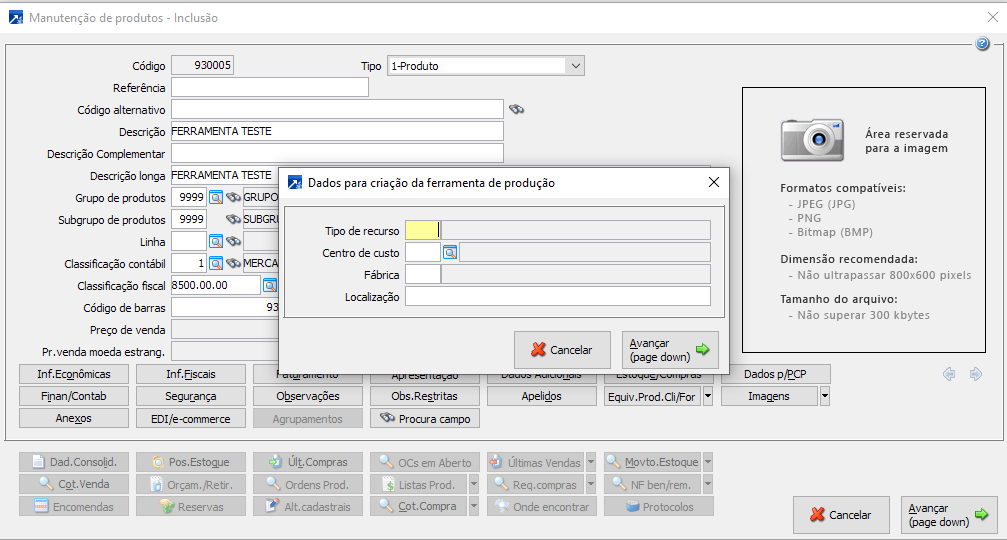
Task: Close the ferramenta de produção dialog
Action: pyautogui.click(x=714, y=182)
